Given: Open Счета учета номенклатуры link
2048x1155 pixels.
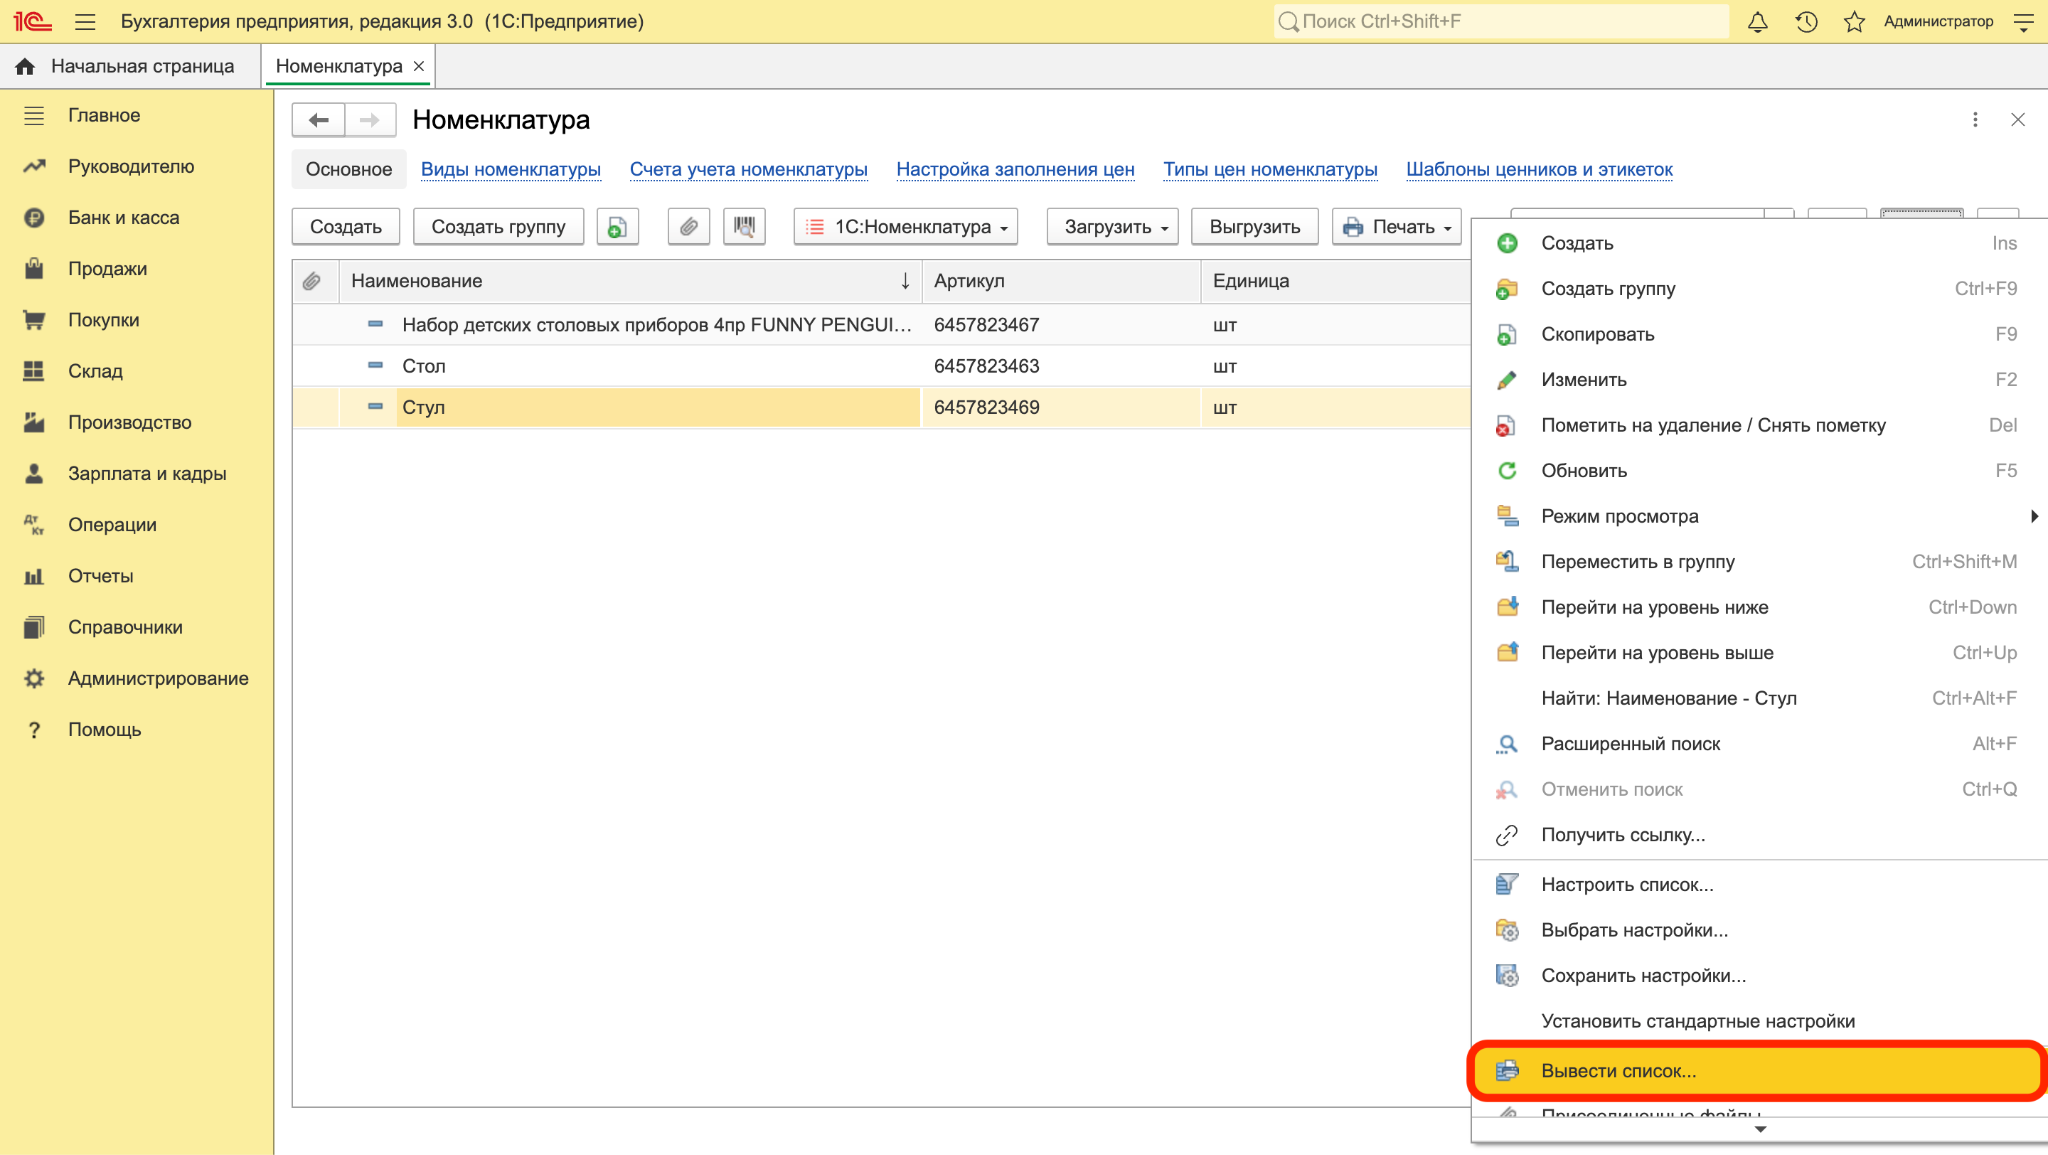Looking at the screenshot, I should [748, 169].
